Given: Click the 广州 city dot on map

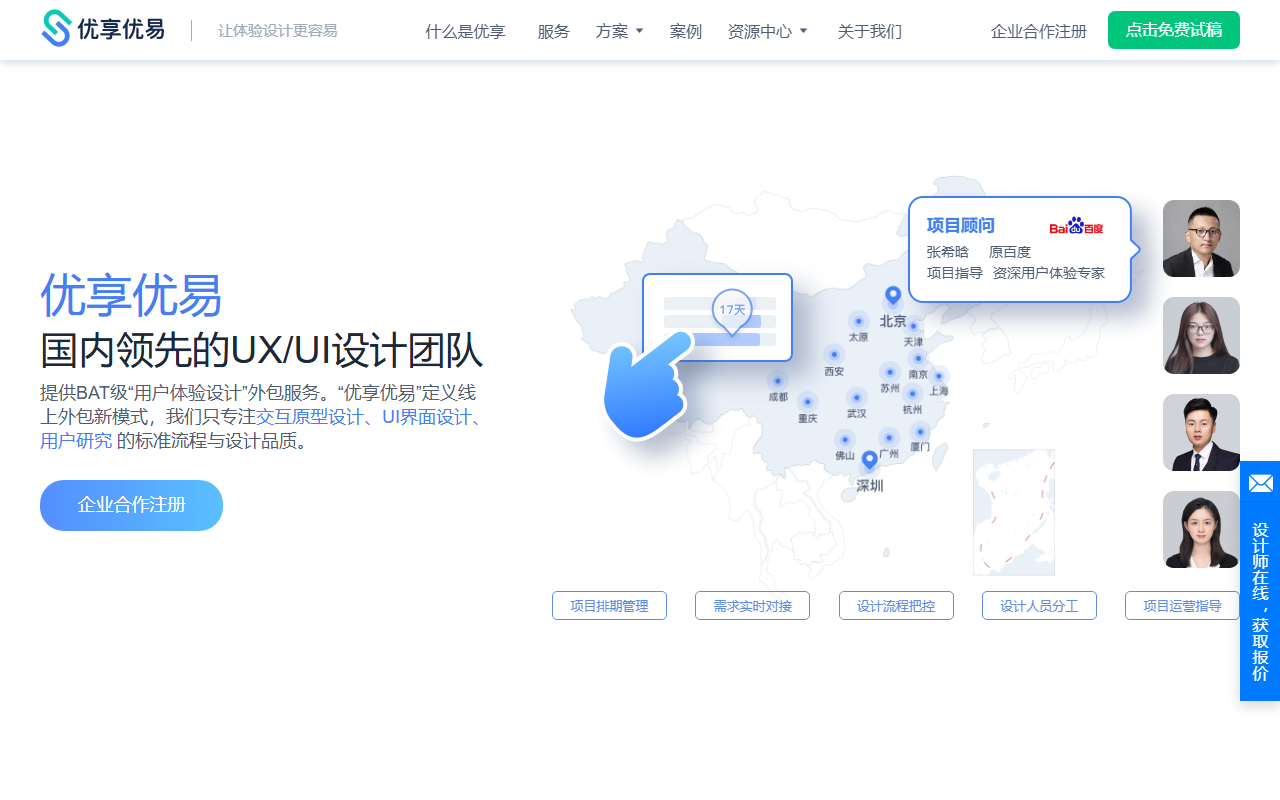Looking at the screenshot, I should point(889,437).
